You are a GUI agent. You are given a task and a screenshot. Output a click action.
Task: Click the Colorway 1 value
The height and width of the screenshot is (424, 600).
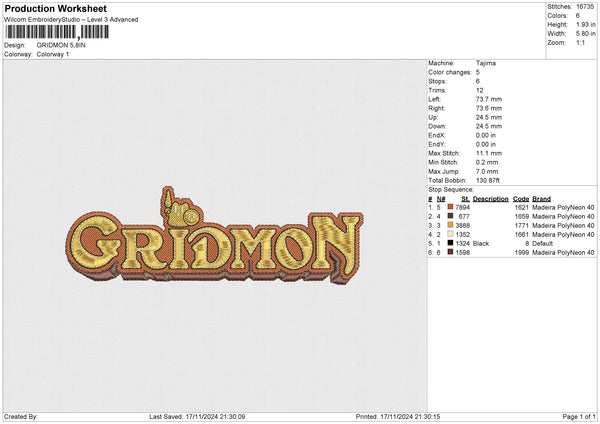(x=54, y=54)
